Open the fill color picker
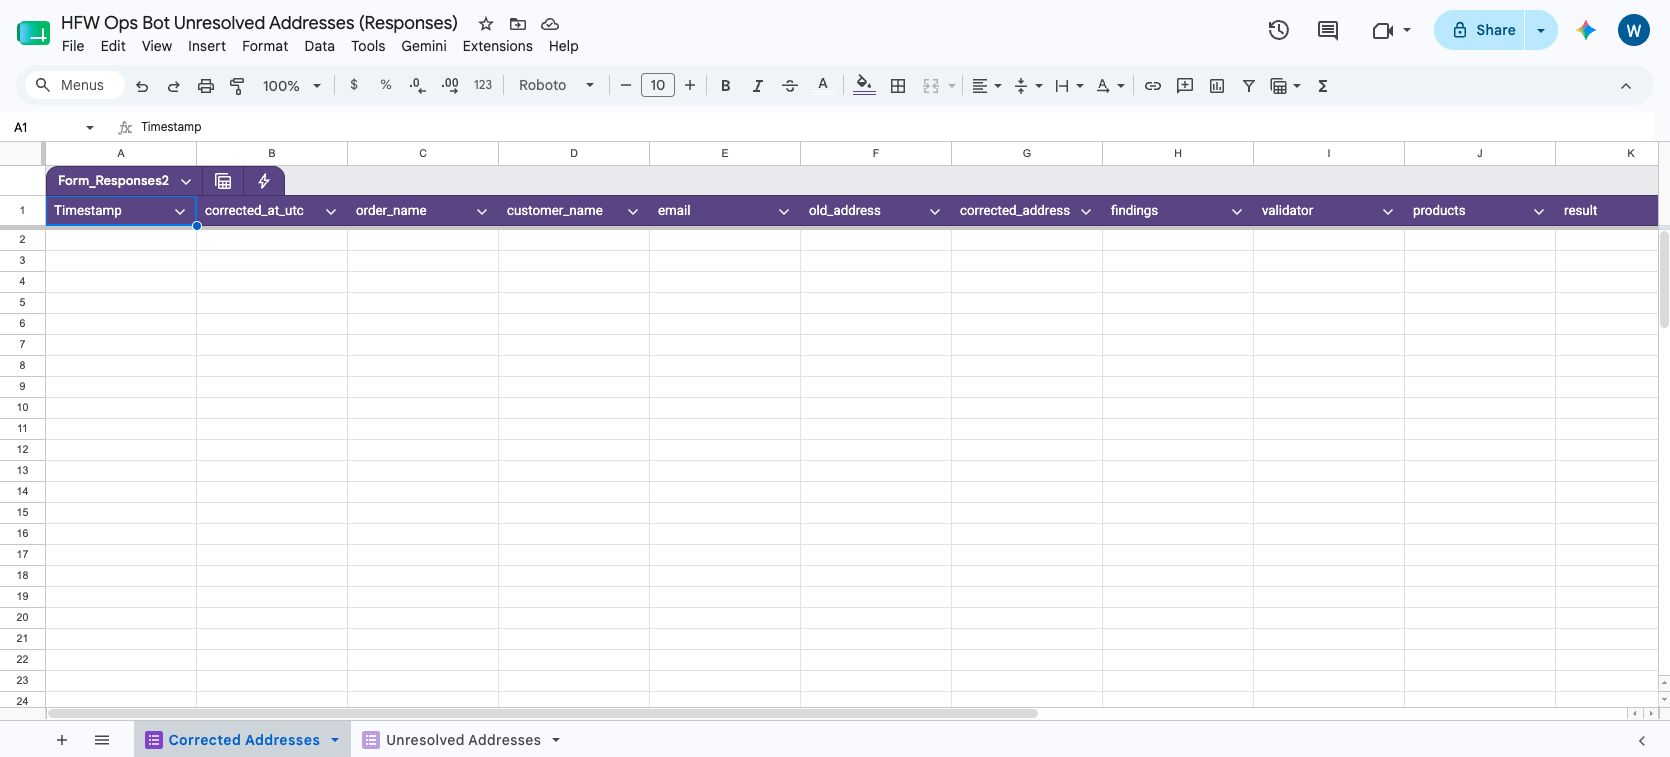The height and width of the screenshot is (757, 1670). coord(865,85)
